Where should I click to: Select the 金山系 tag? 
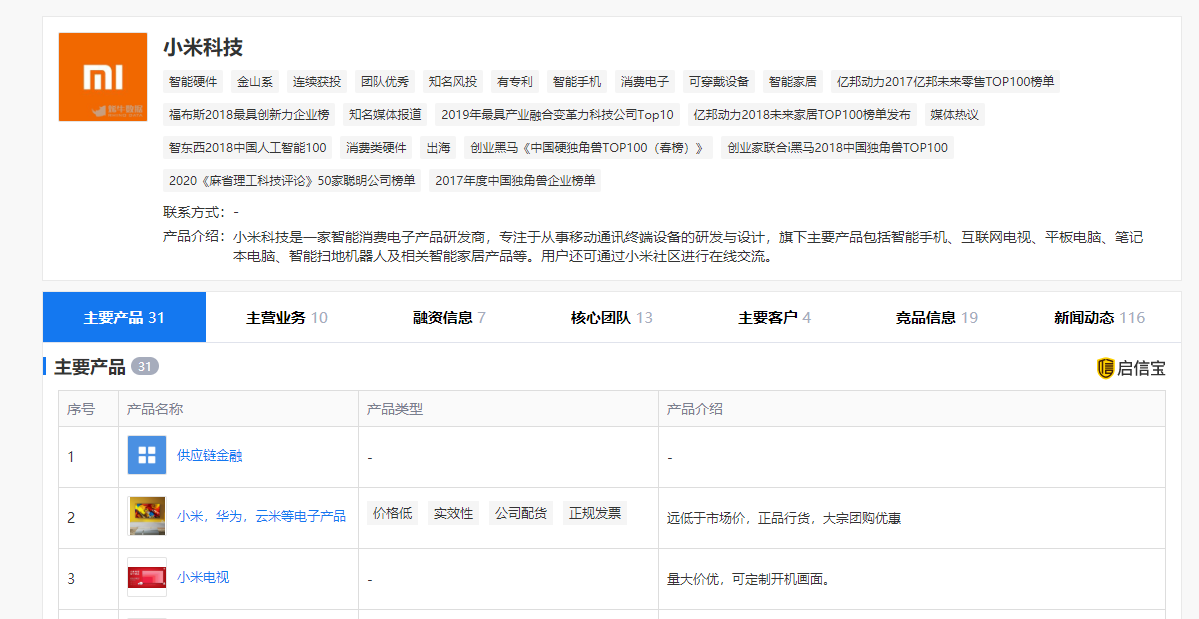click(255, 82)
